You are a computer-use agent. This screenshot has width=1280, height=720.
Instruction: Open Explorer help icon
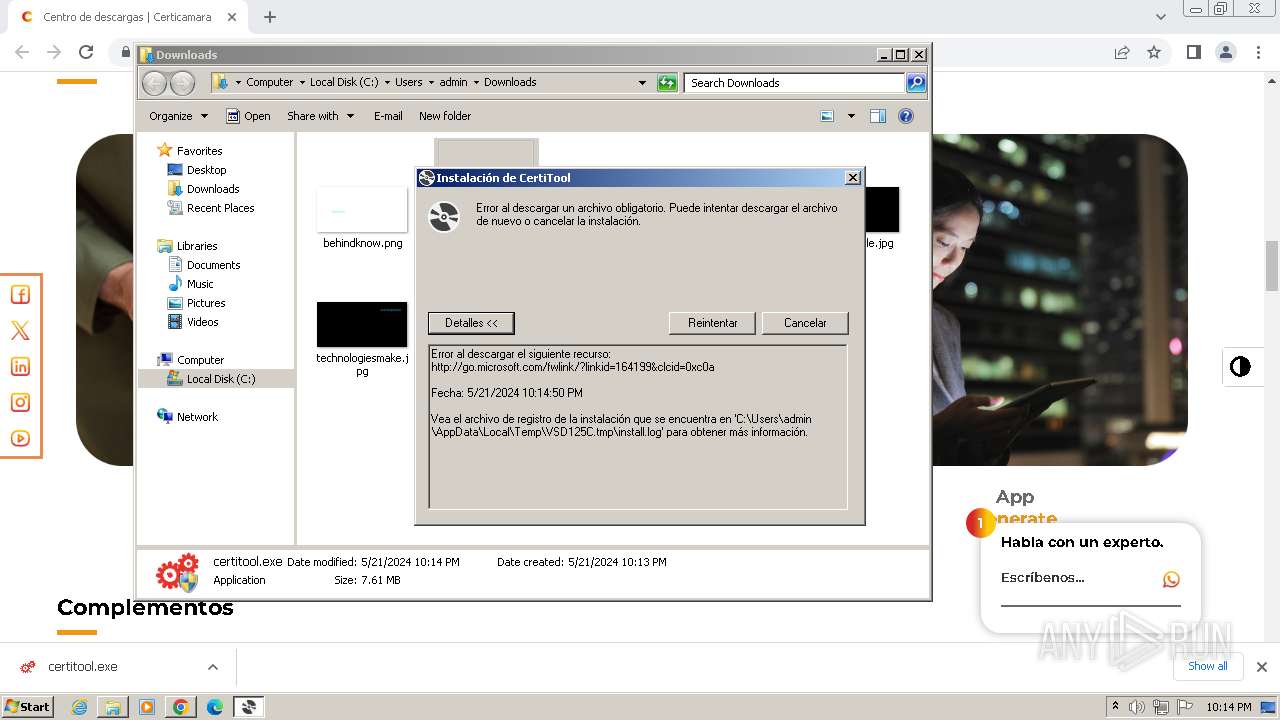pyautogui.click(x=906, y=116)
